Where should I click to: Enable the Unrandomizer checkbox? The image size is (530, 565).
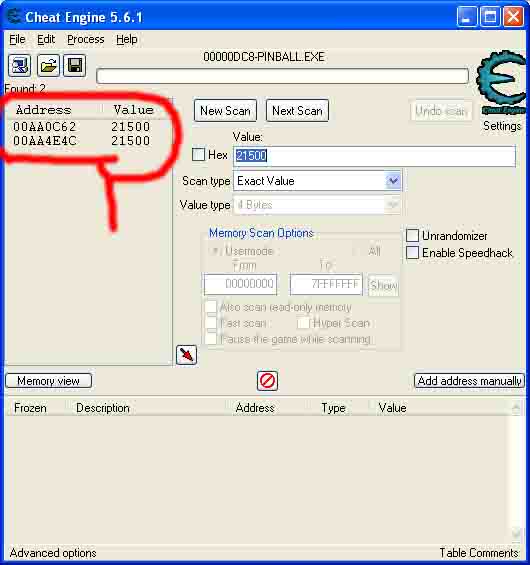click(412, 236)
